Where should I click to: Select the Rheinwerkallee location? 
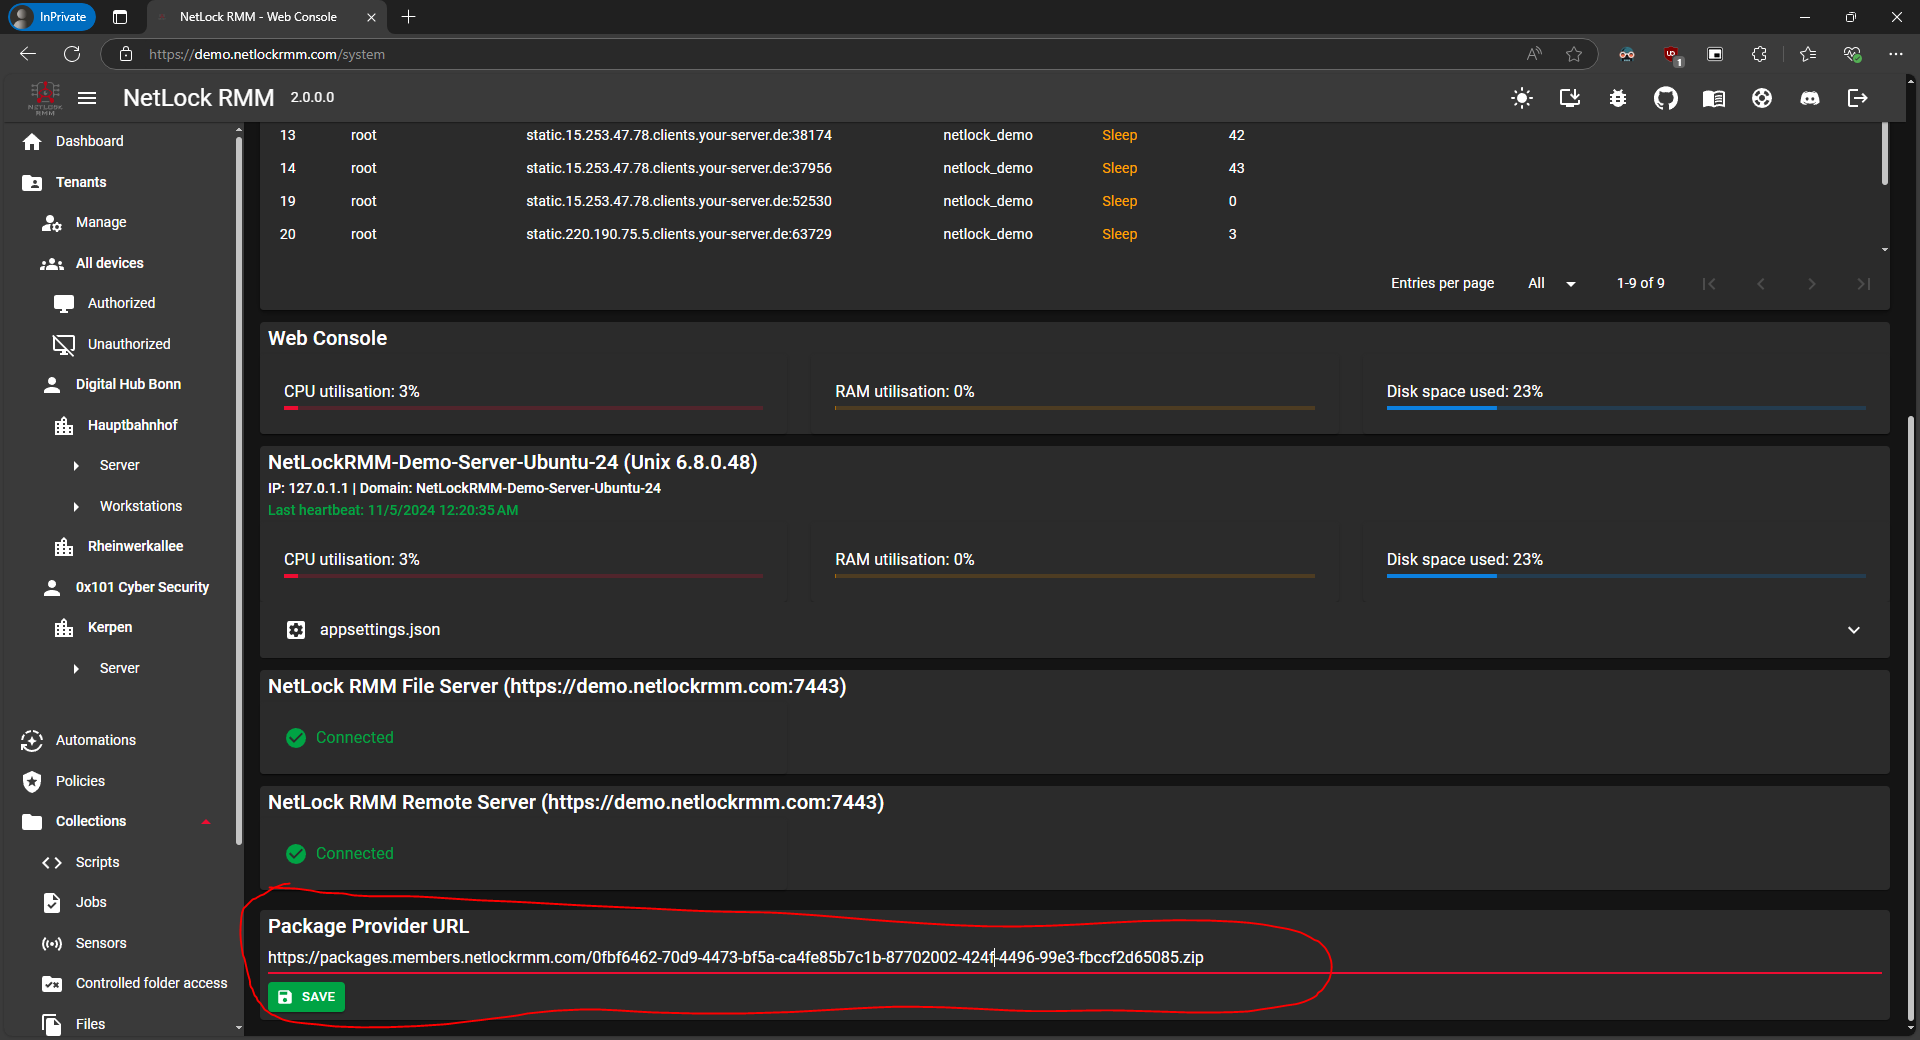tap(135, 546)
